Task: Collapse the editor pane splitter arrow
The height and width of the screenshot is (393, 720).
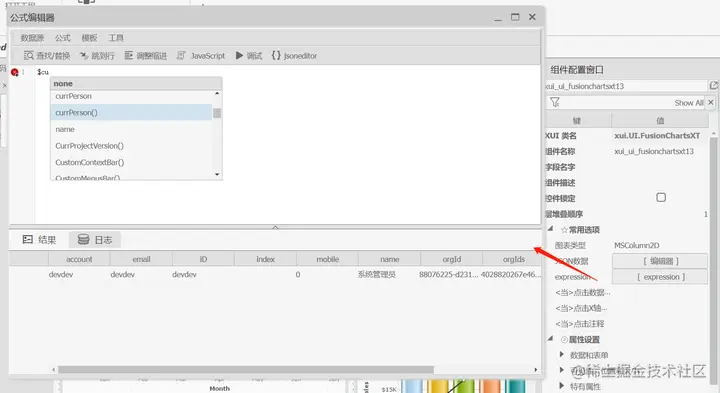Action: 275,227
